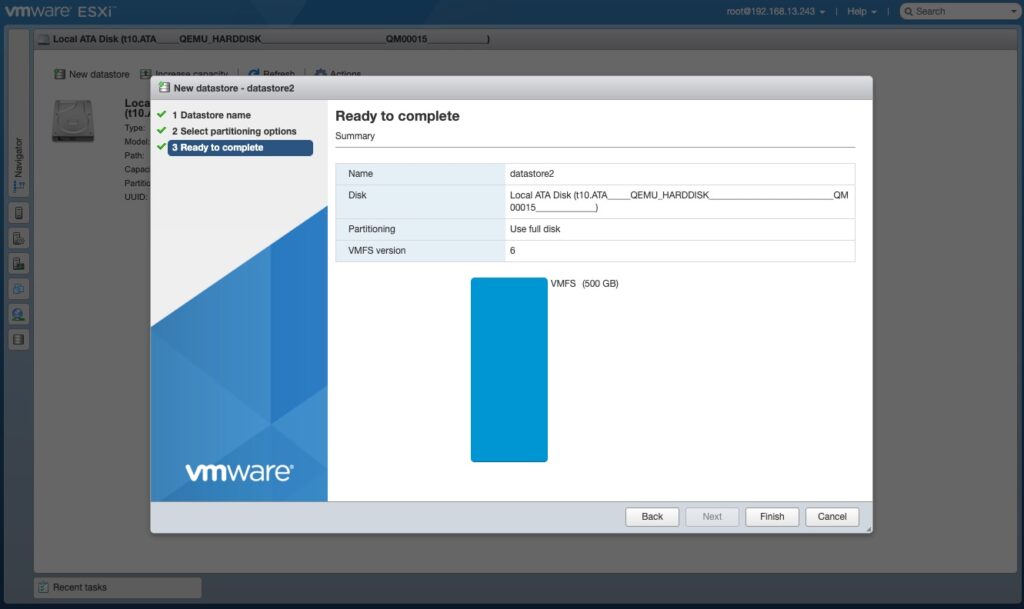
Task: Select step 3 Ready to complete
Action: [240, 148]
